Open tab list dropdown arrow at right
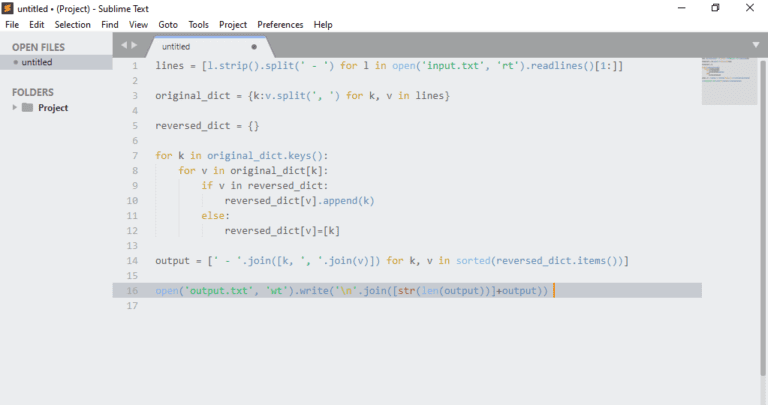 [x=756, y=45]
